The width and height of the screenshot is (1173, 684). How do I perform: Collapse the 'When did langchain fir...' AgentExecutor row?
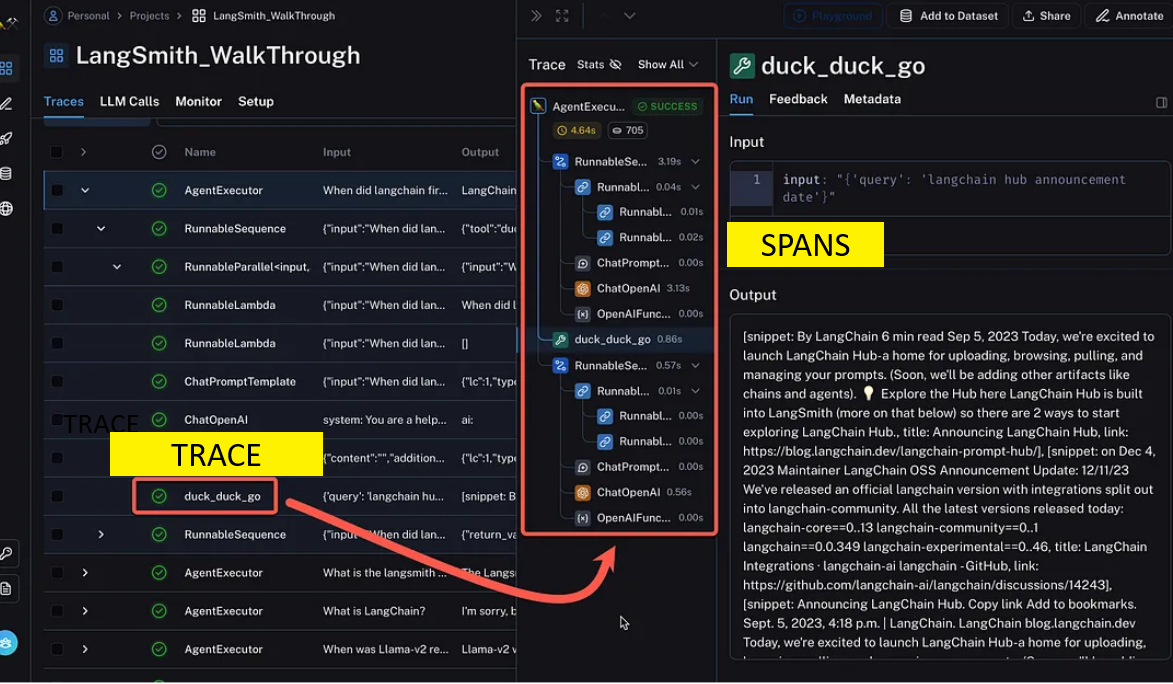click(x=85, y=190)
